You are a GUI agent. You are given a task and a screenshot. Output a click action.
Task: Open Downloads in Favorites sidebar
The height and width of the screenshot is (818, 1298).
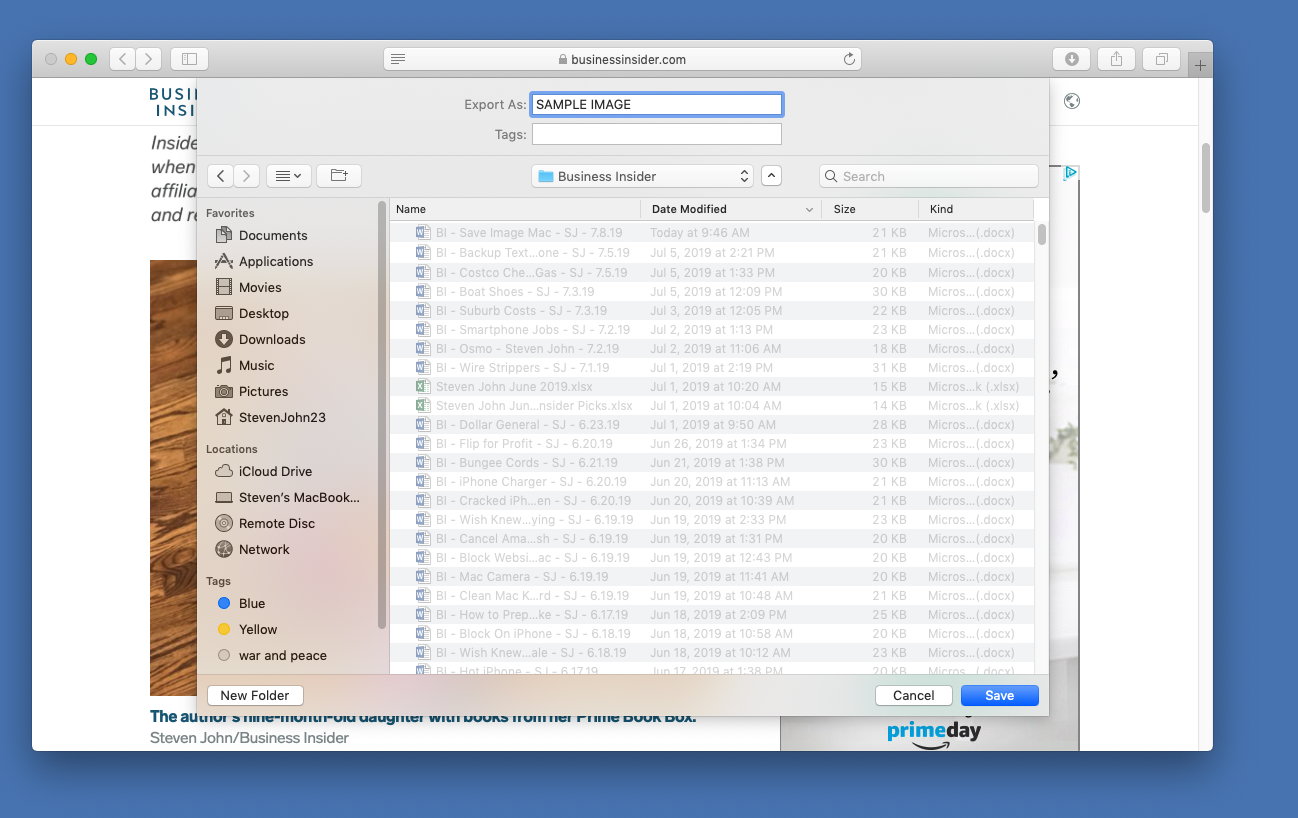point(271,339)
